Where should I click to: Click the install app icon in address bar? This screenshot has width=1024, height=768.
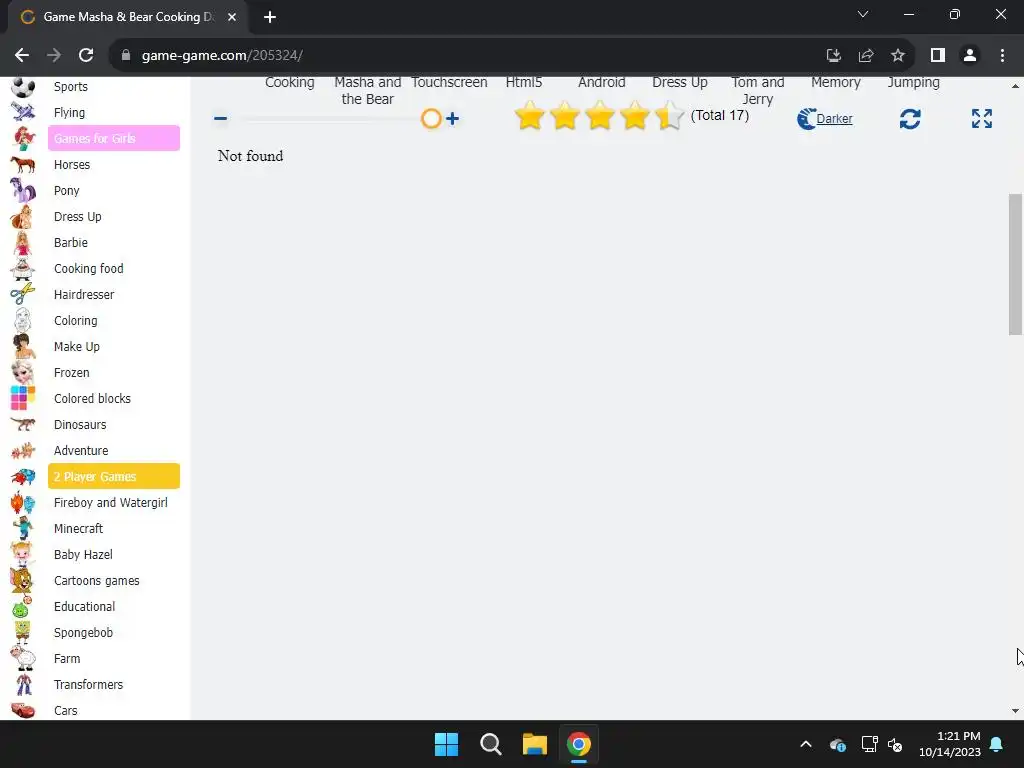833,56
